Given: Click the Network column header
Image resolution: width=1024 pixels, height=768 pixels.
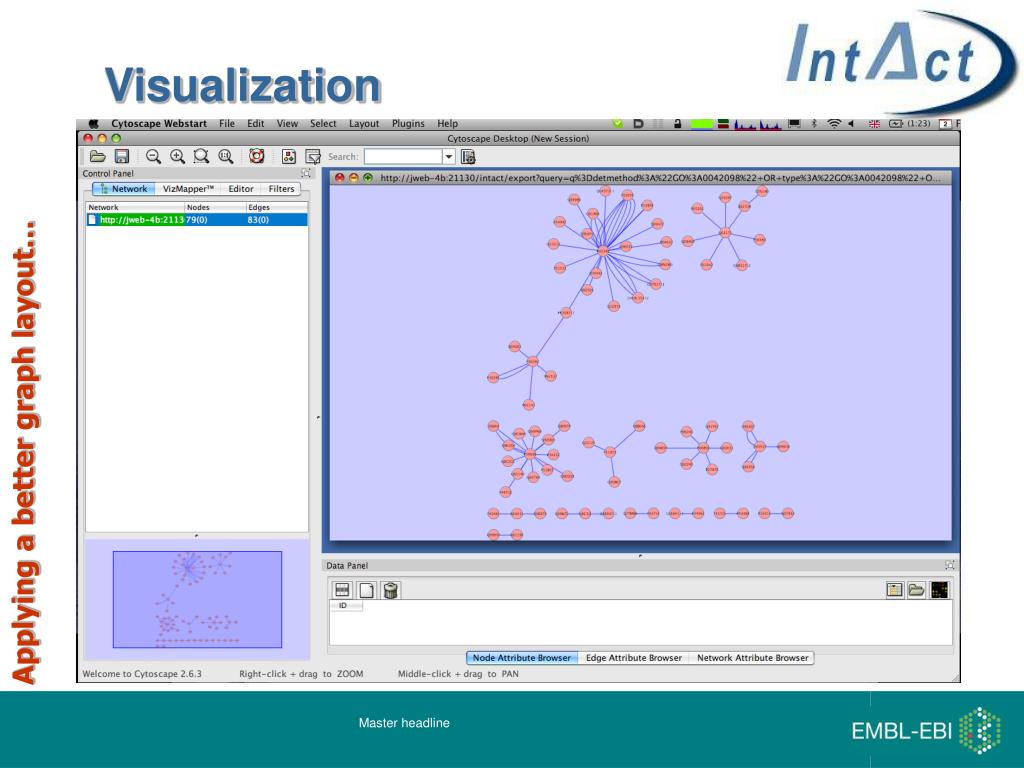Looking at the screenshot, I should [135, 207].
